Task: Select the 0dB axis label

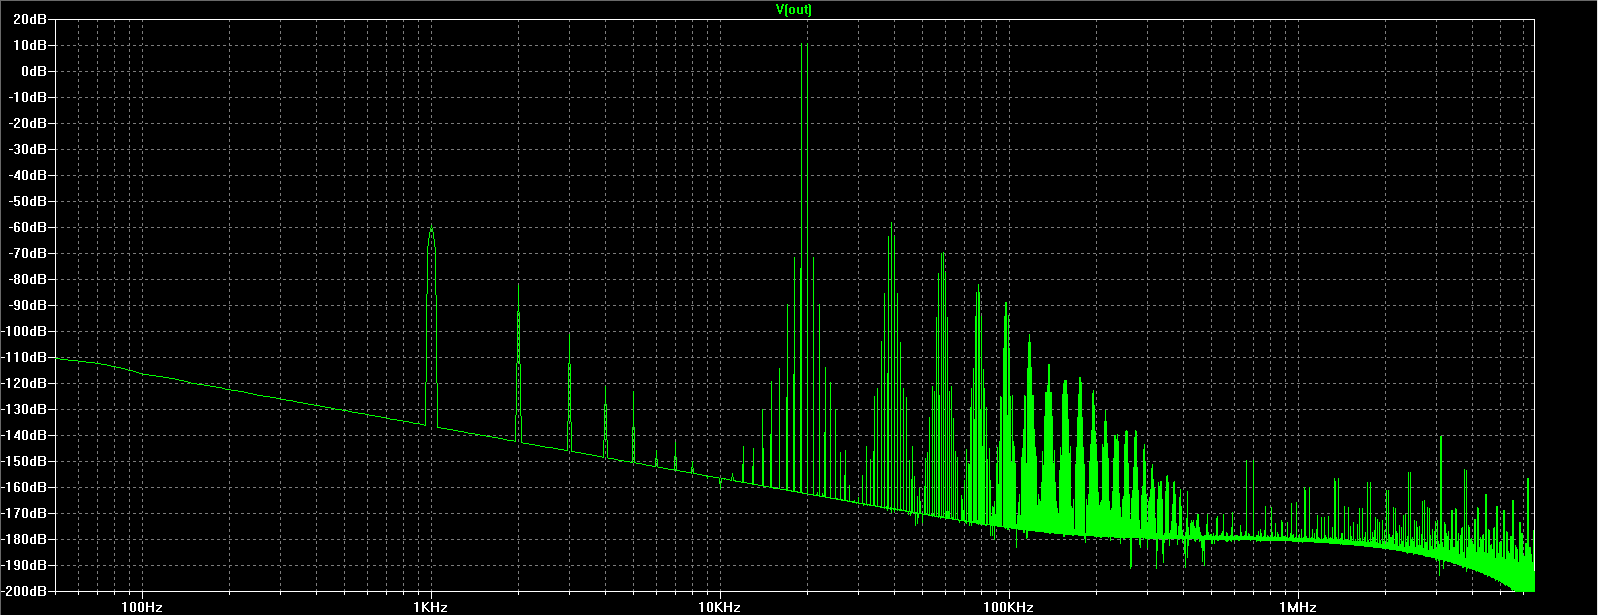Action: [x=36, y=71]
